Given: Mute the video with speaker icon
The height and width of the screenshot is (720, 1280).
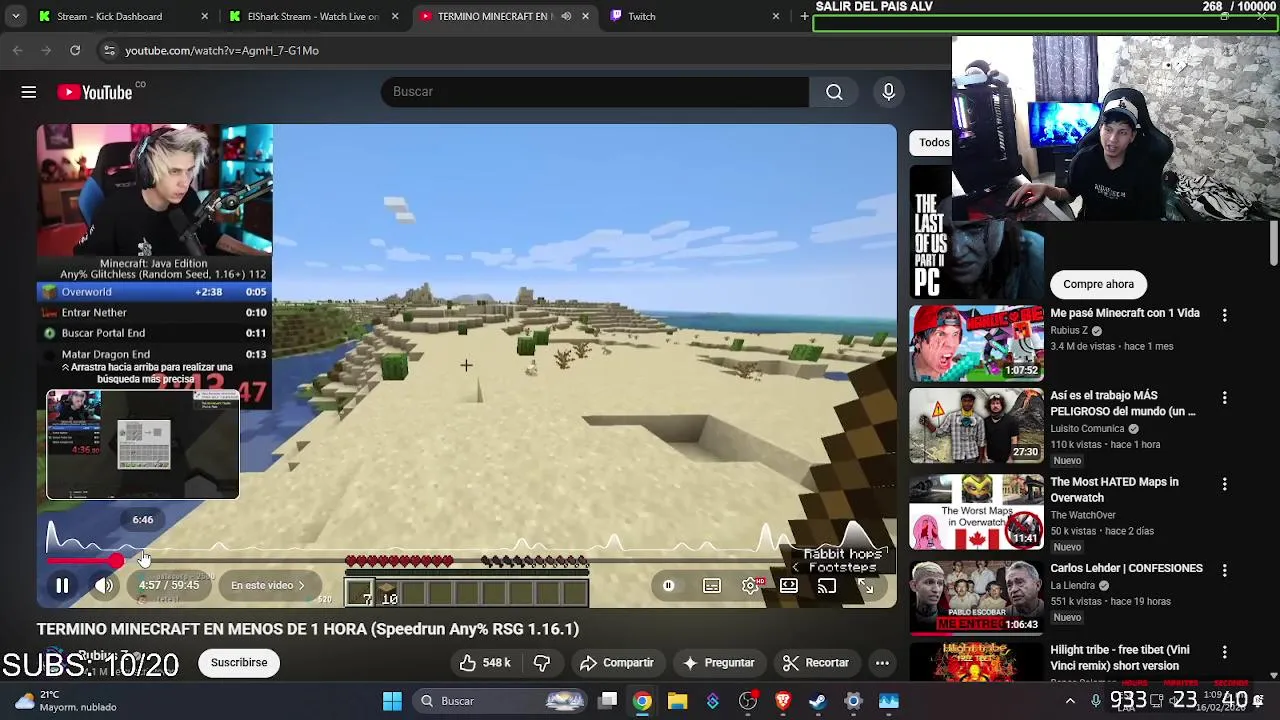Looking at the screenshot, I should (104, 586).
